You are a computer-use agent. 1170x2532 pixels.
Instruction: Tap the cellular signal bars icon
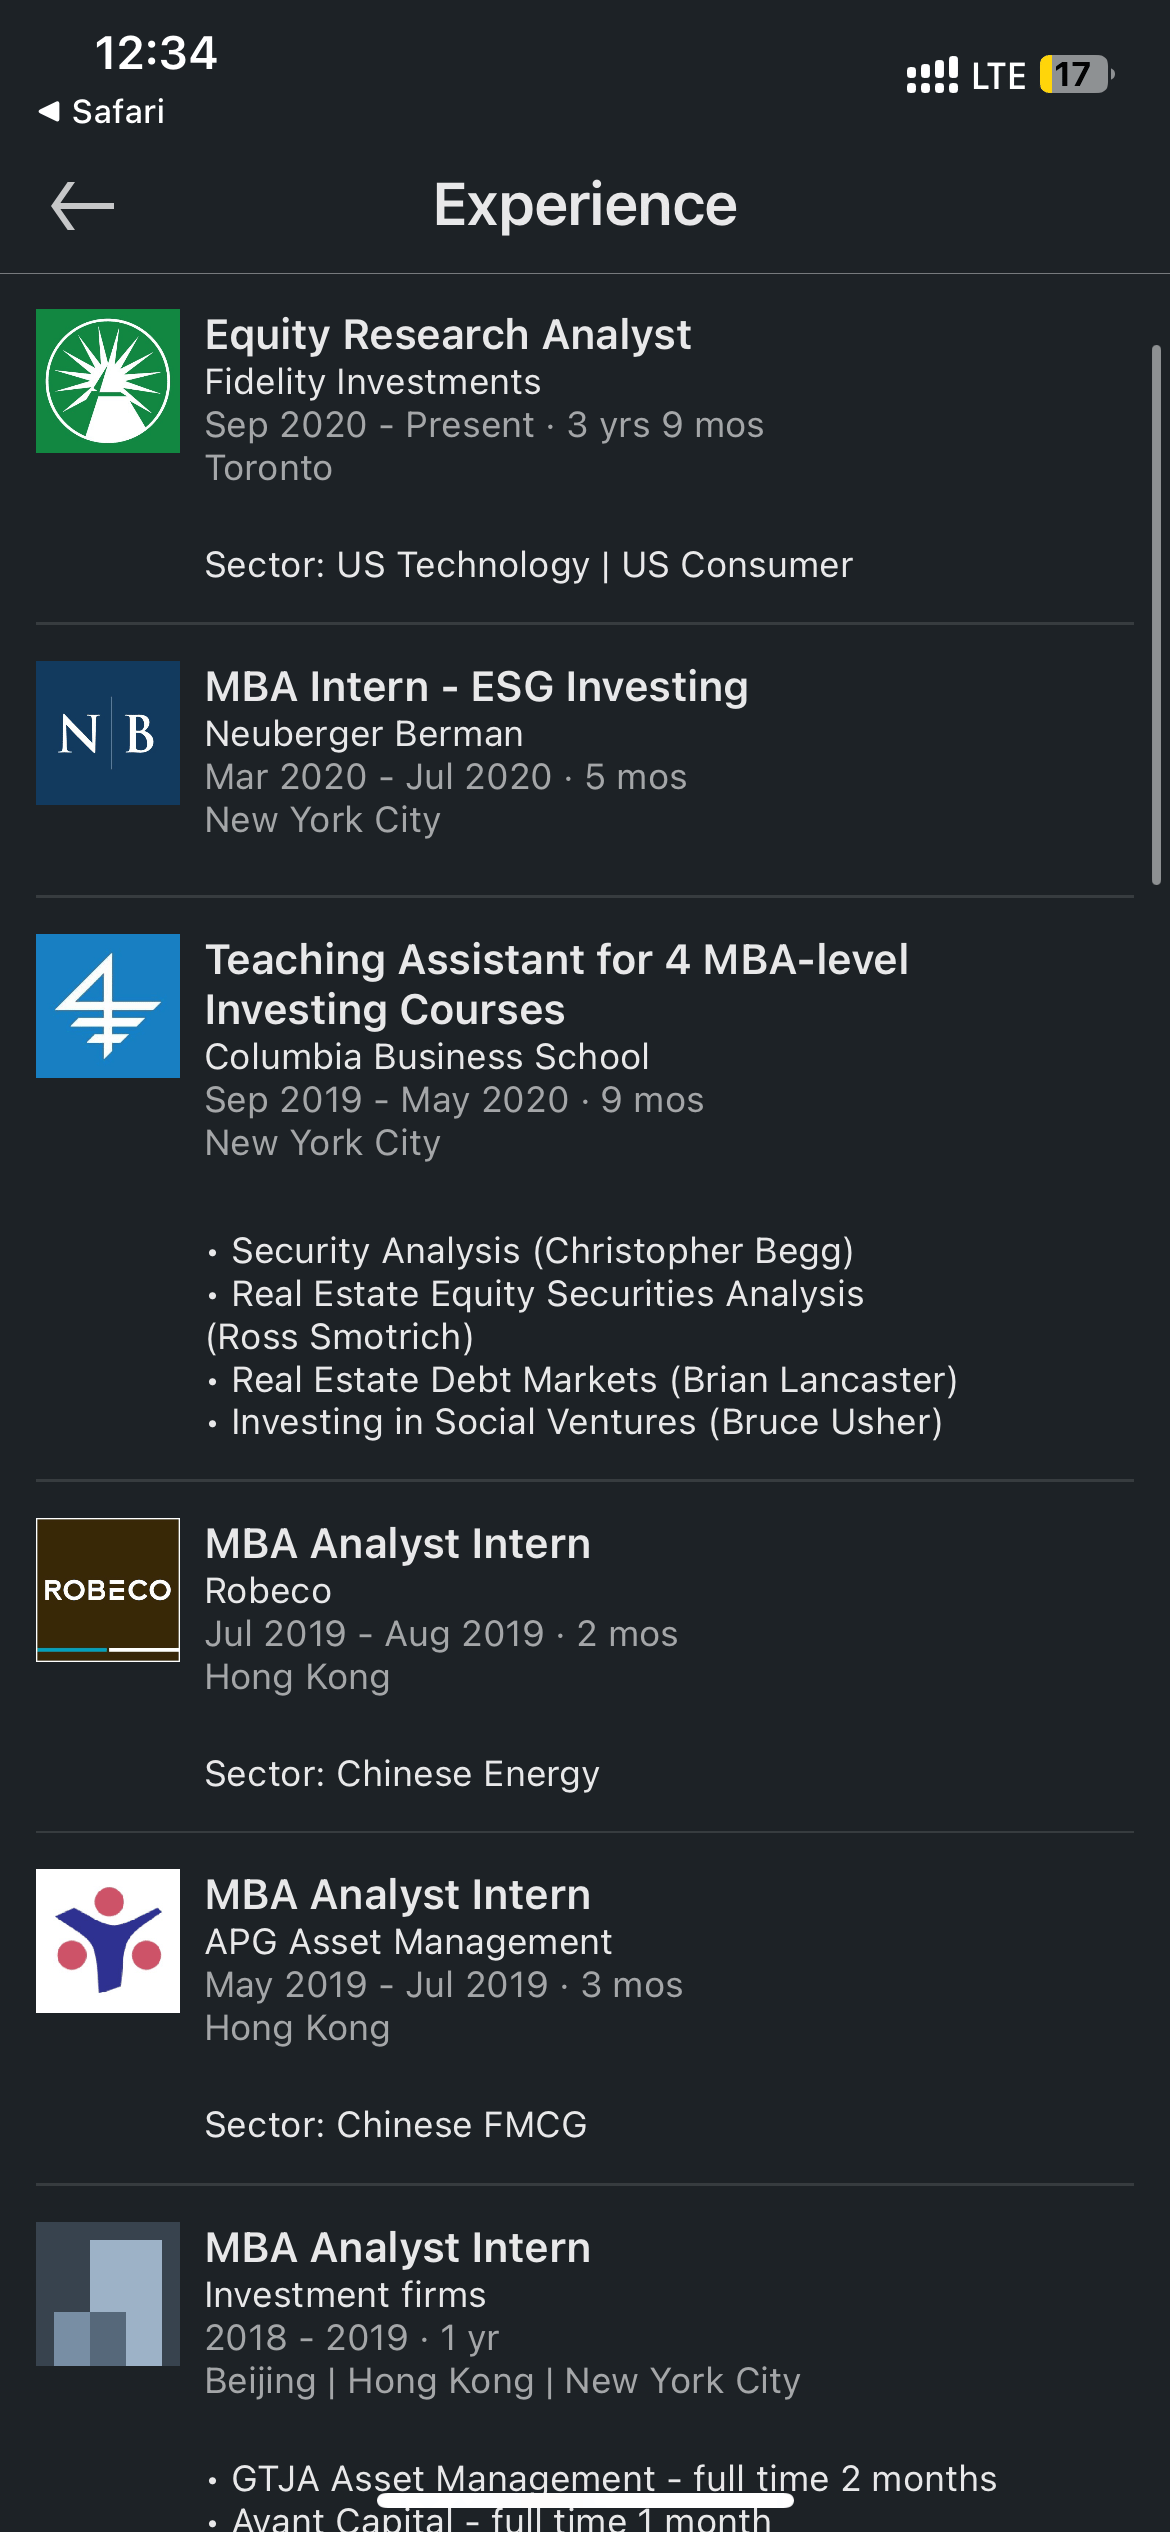click(x=932, y=75)
